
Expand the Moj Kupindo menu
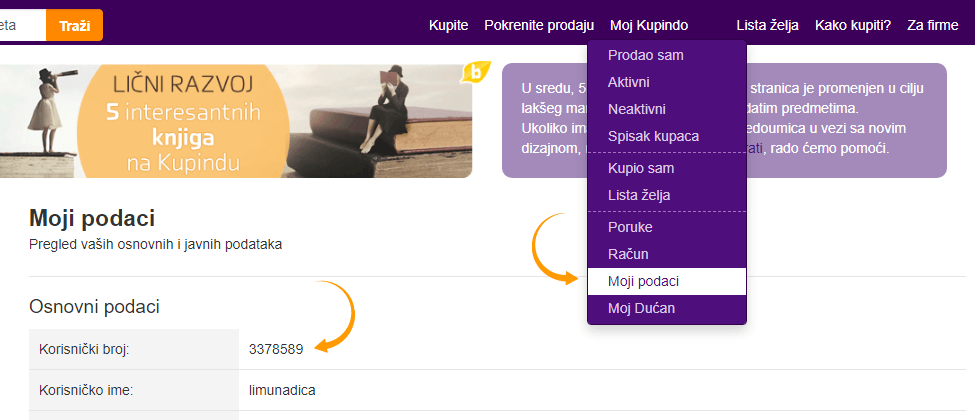pyautogui.click(x=649, y=26)
